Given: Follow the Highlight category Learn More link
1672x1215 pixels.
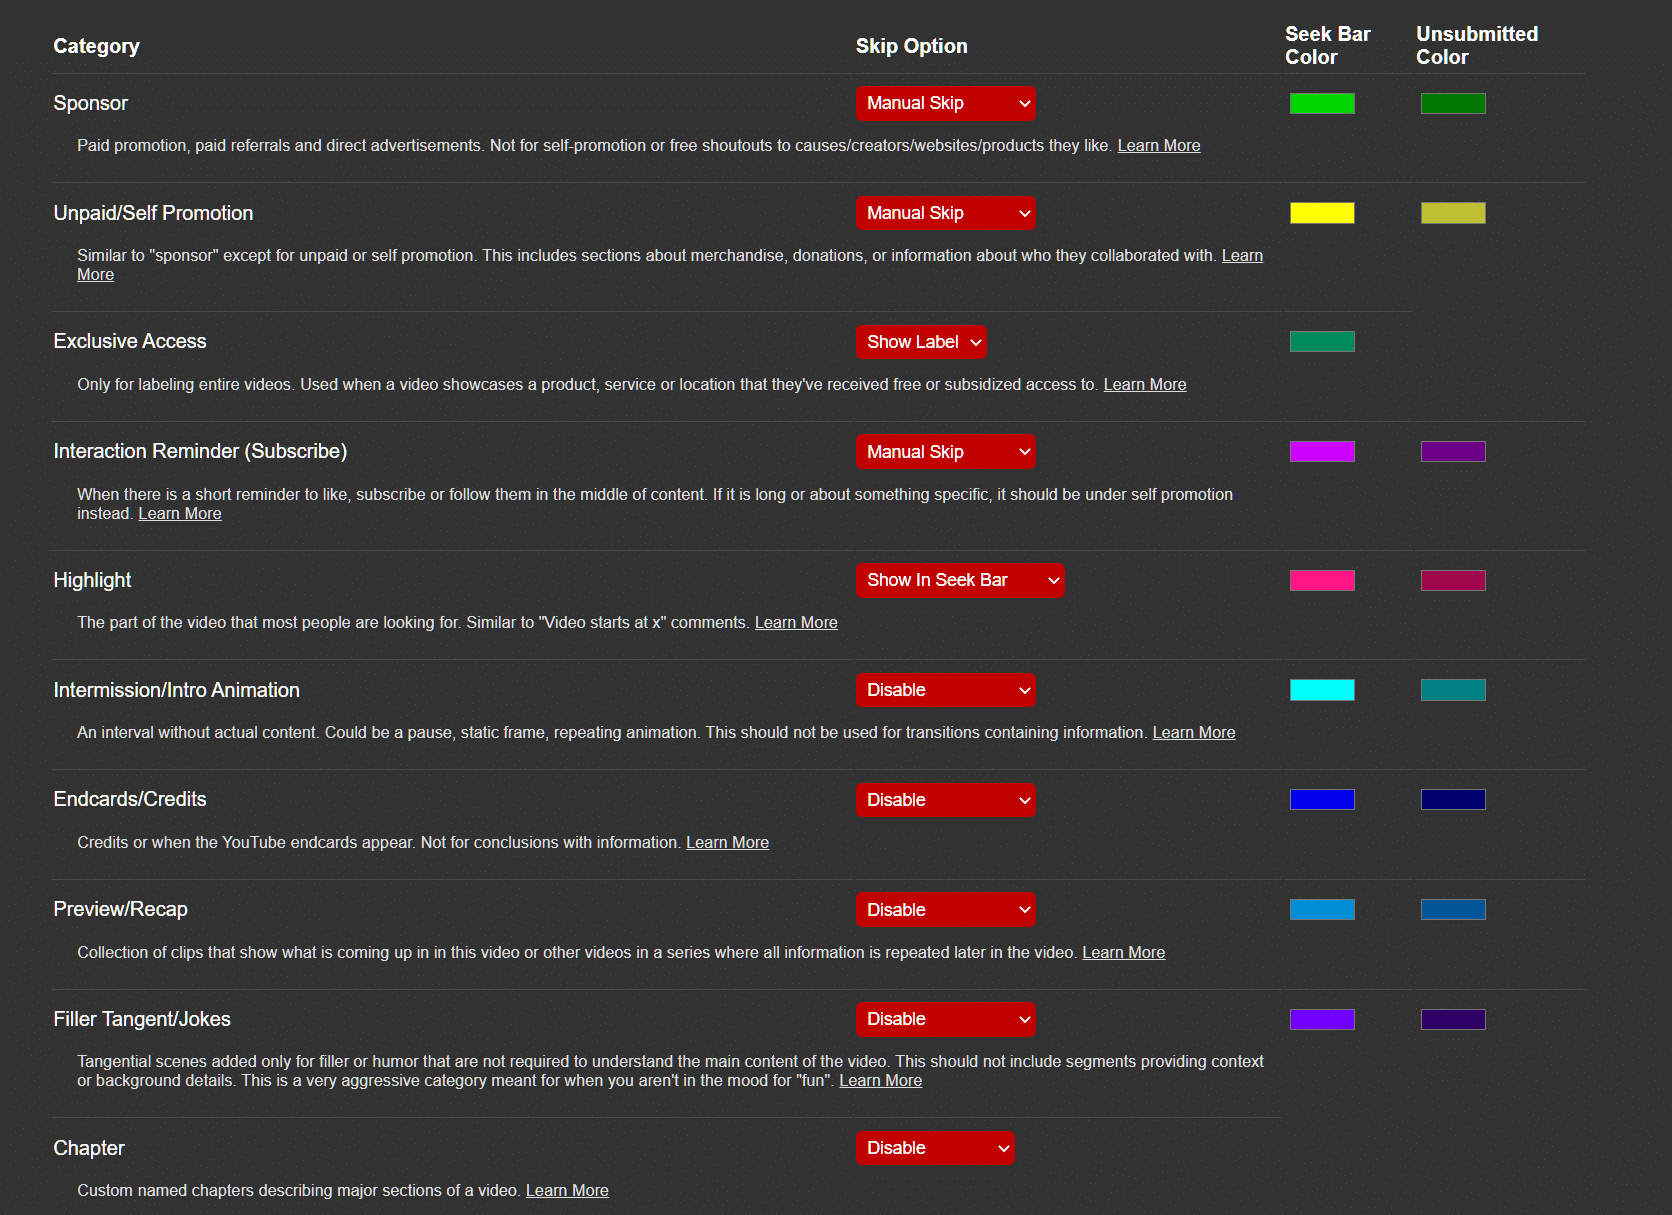Looking at the screenshot, I should (796, 623).
